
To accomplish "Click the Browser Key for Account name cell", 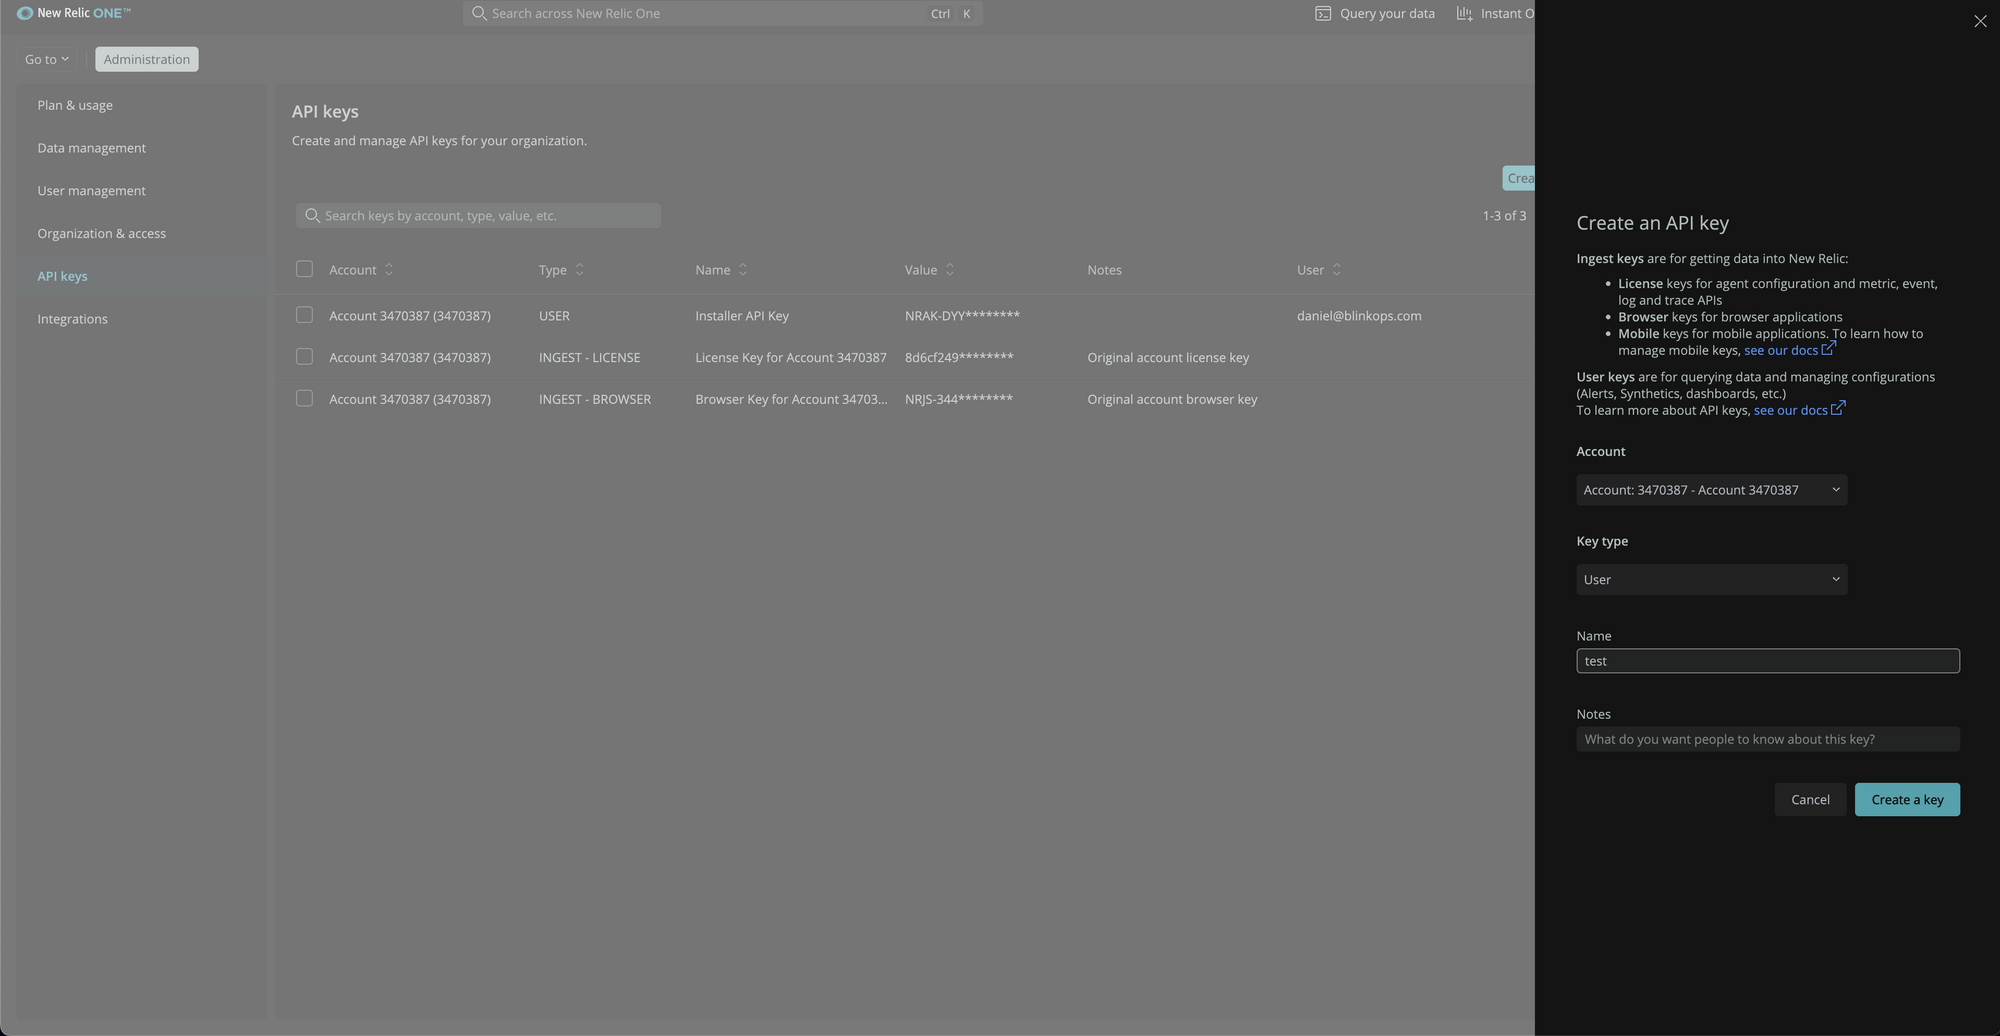I will [791, 399].
